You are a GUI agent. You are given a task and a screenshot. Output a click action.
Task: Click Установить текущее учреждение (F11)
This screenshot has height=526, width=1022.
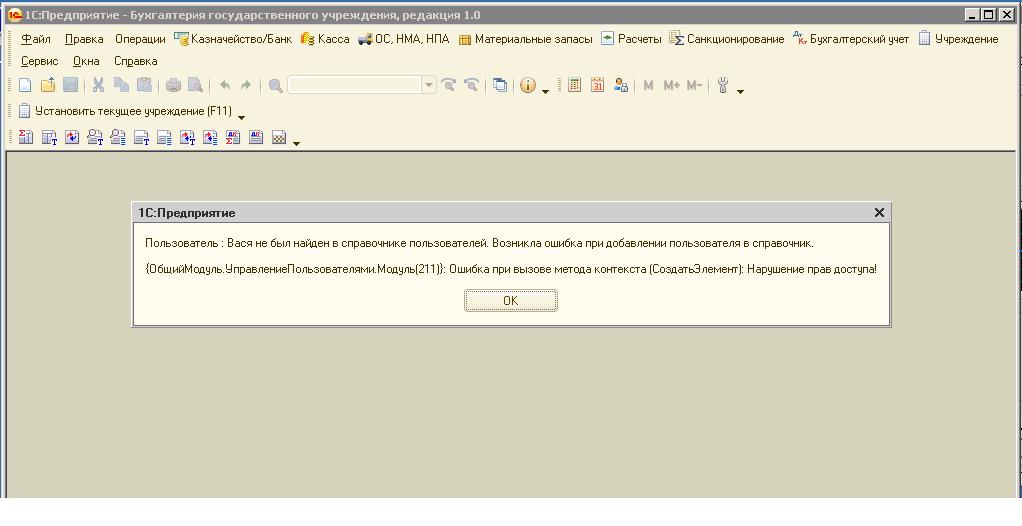tap(124, 111)
